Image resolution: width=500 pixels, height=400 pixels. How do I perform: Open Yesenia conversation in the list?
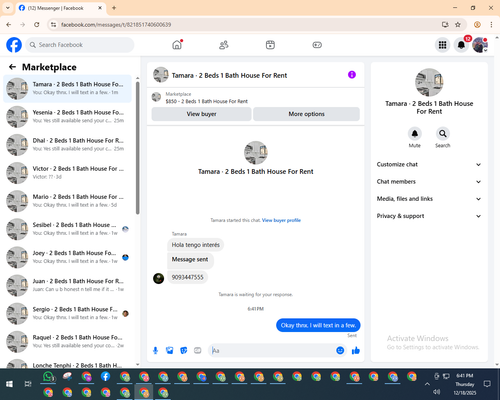67,117
